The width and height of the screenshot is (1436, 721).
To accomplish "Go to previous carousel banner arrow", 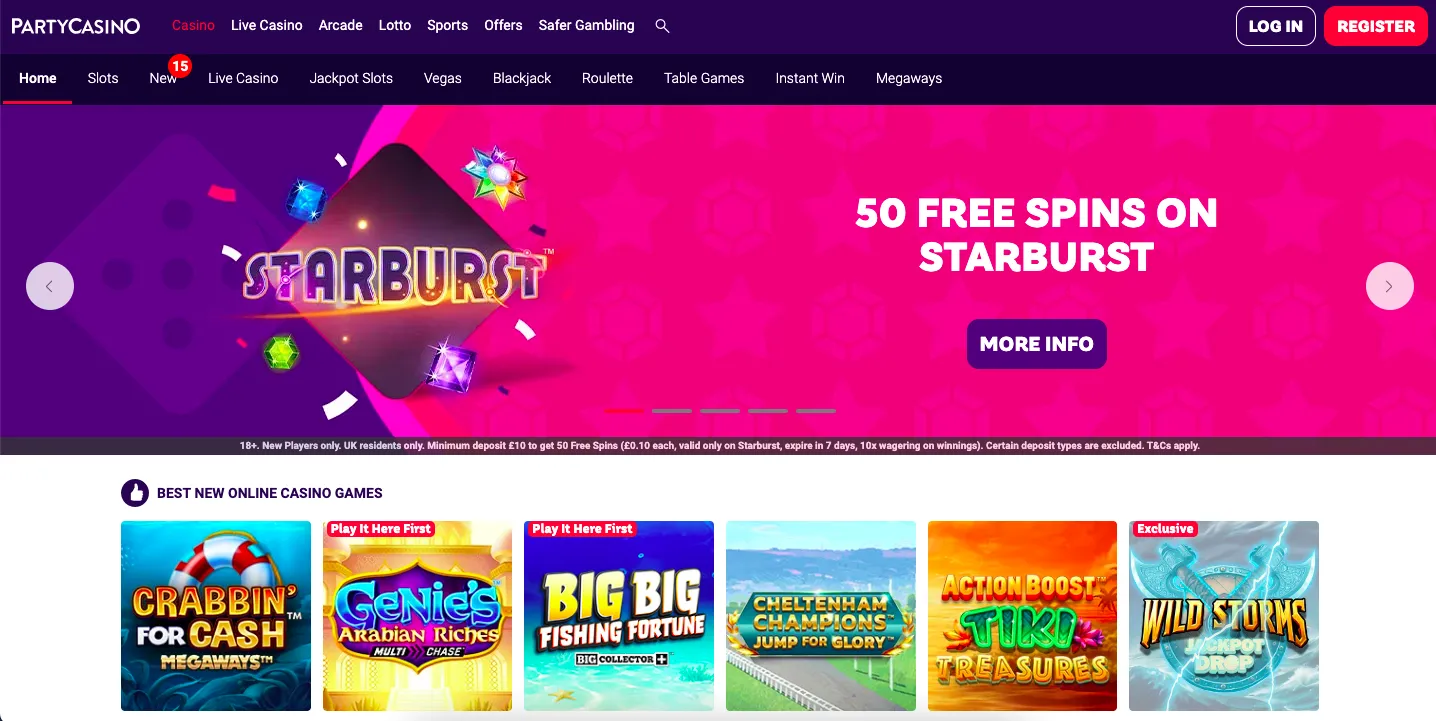I will click(x=50, y=286).
